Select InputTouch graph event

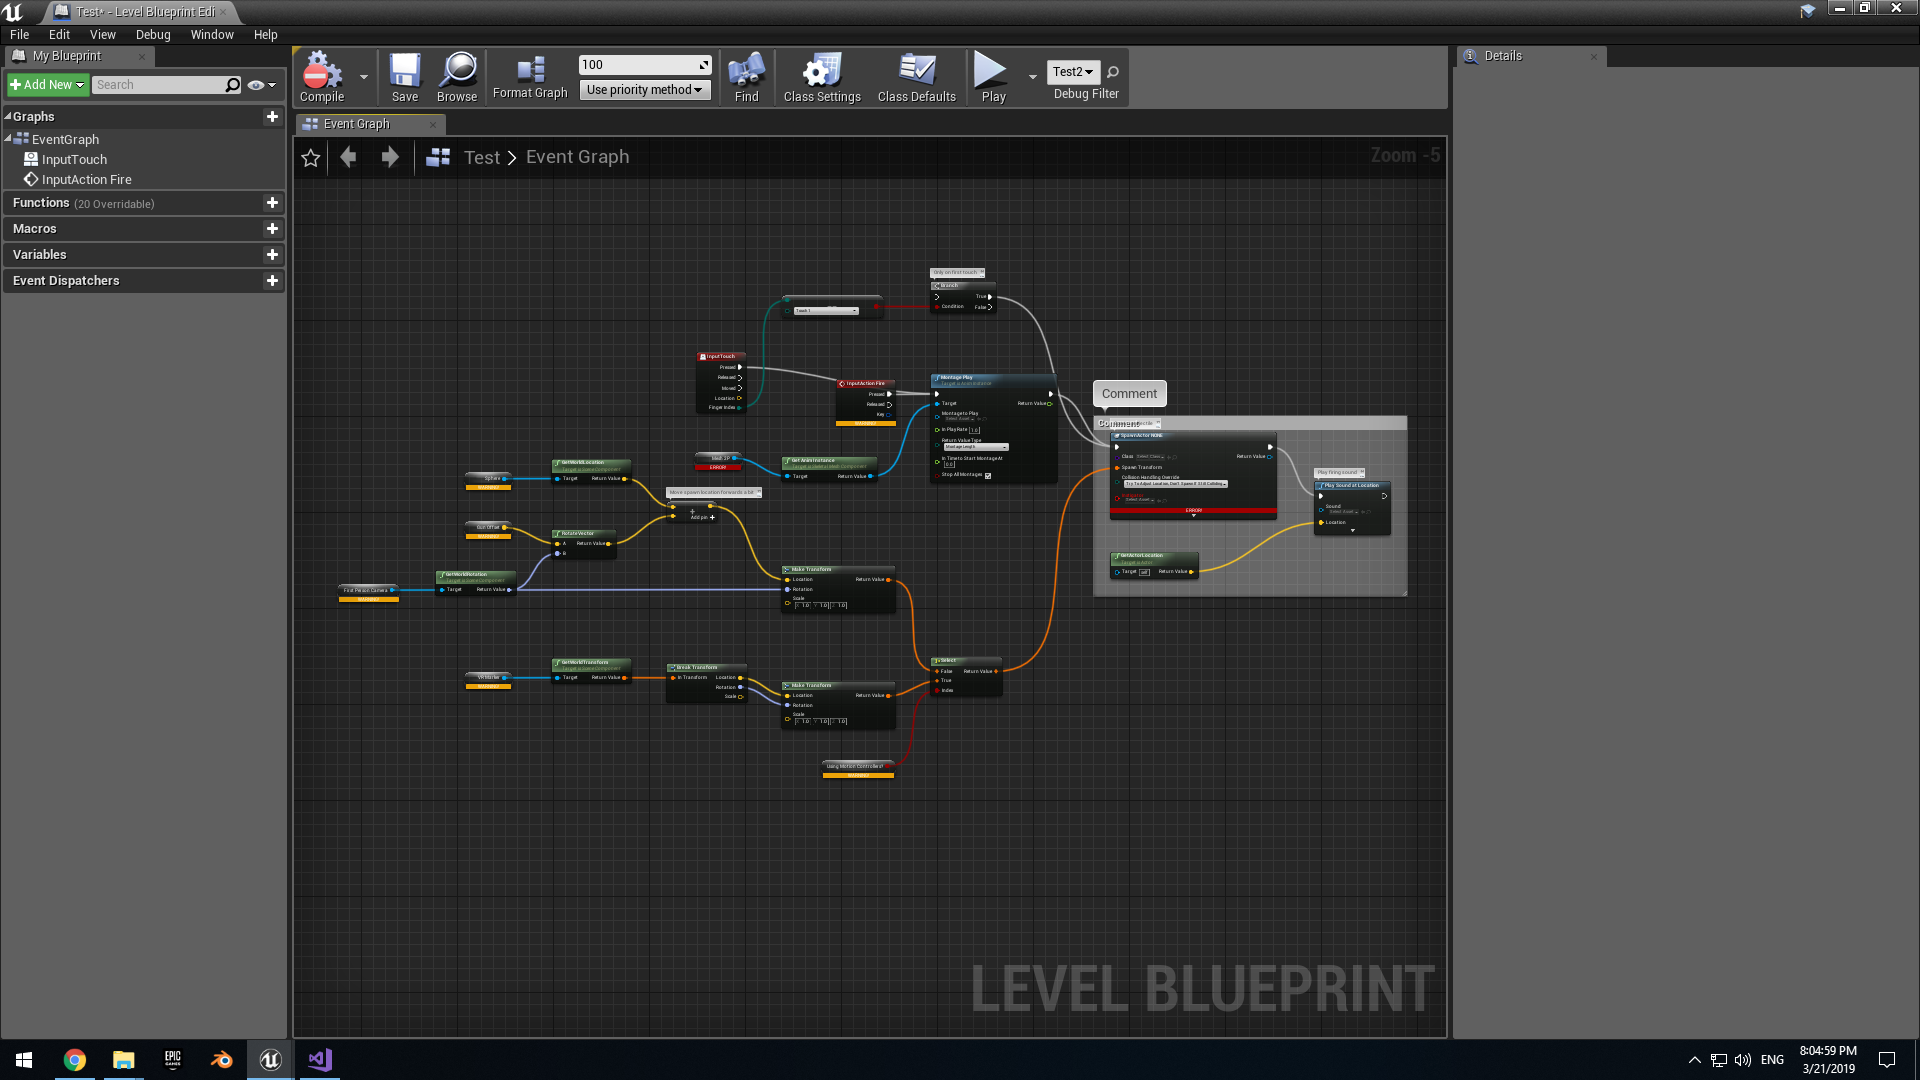[x=74, y=160]
